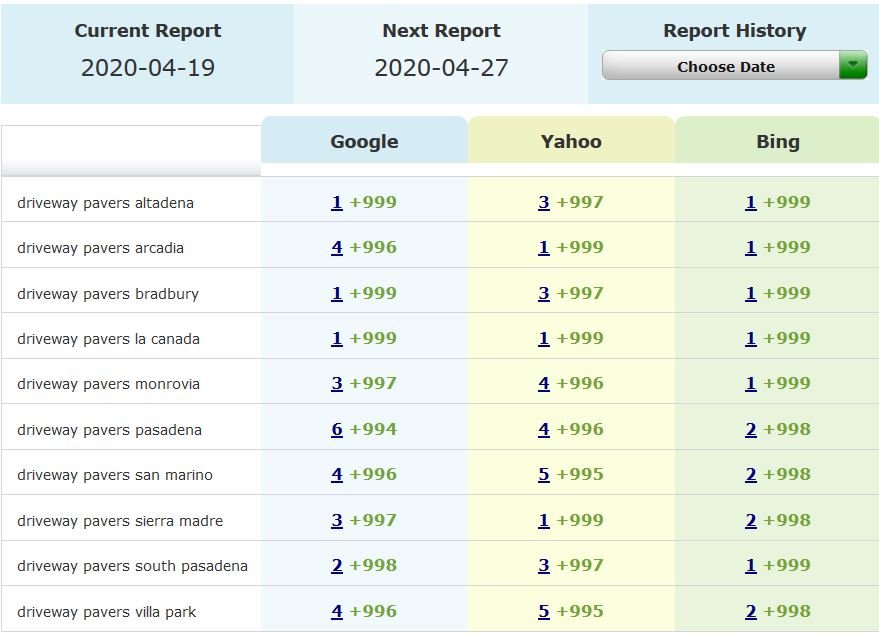Click keyword 'driveway pavers san marino'
Viewport: 879px width, 635px height.
[x=115, y=475]
